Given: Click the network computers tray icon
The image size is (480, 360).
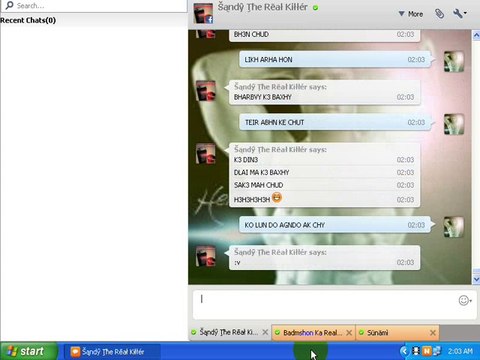Looking at the screenshot, I should pyautogui.click(x=437, y=351).
